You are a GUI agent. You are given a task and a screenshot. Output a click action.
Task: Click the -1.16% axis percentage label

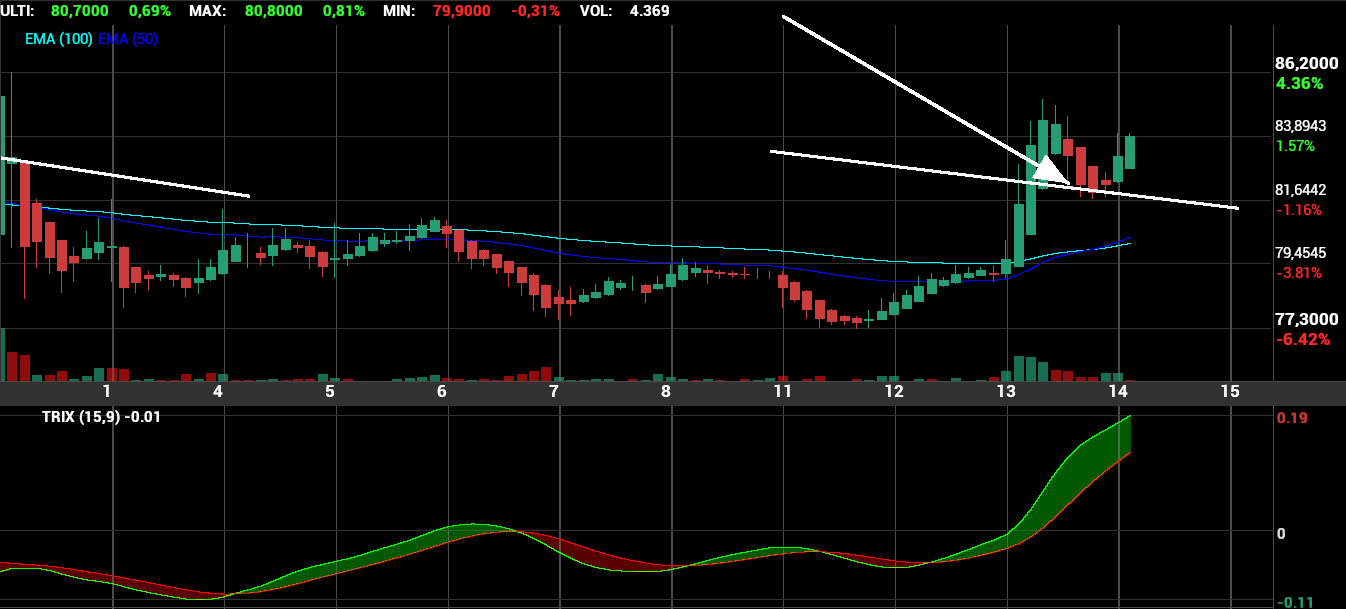click(1298, 210)
